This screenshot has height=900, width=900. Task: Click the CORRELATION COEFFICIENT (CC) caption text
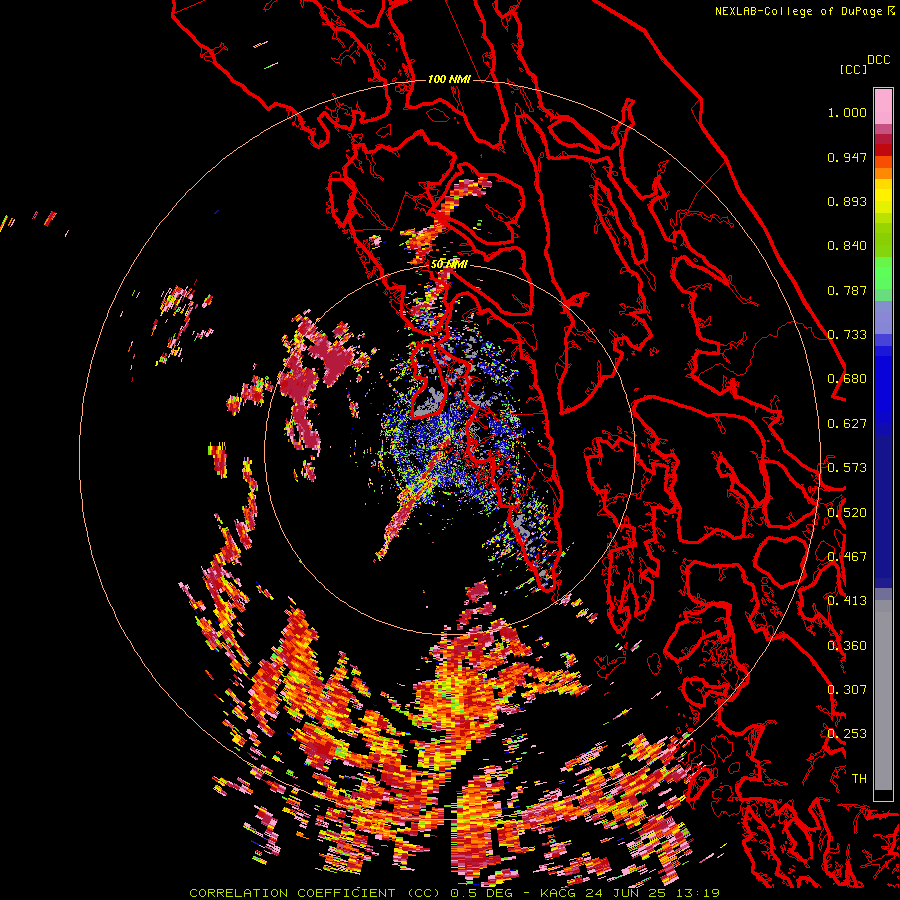[315, 893]
